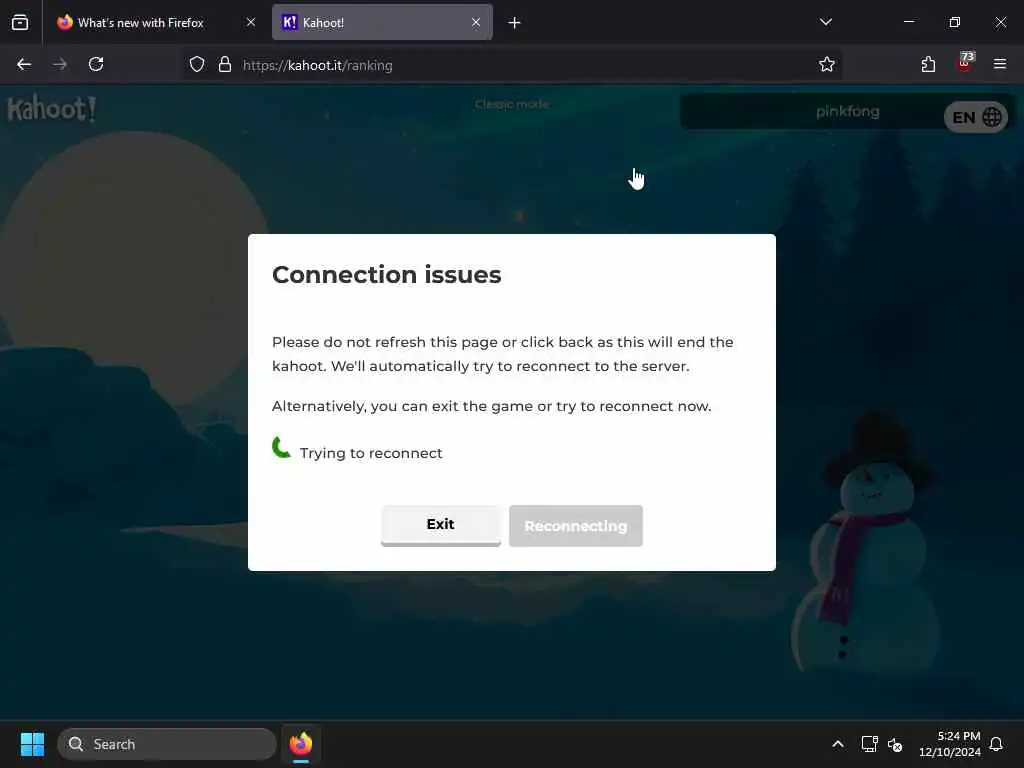Click the green reconnect spinner icon

point(281,448)
